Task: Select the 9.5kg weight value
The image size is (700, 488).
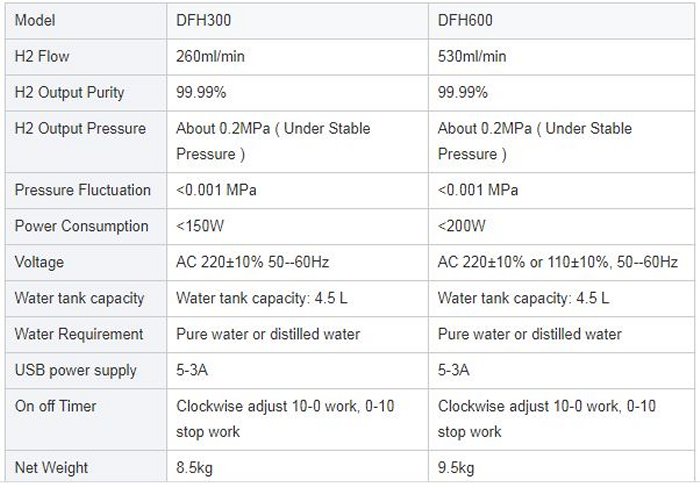Action: (456, 467)
